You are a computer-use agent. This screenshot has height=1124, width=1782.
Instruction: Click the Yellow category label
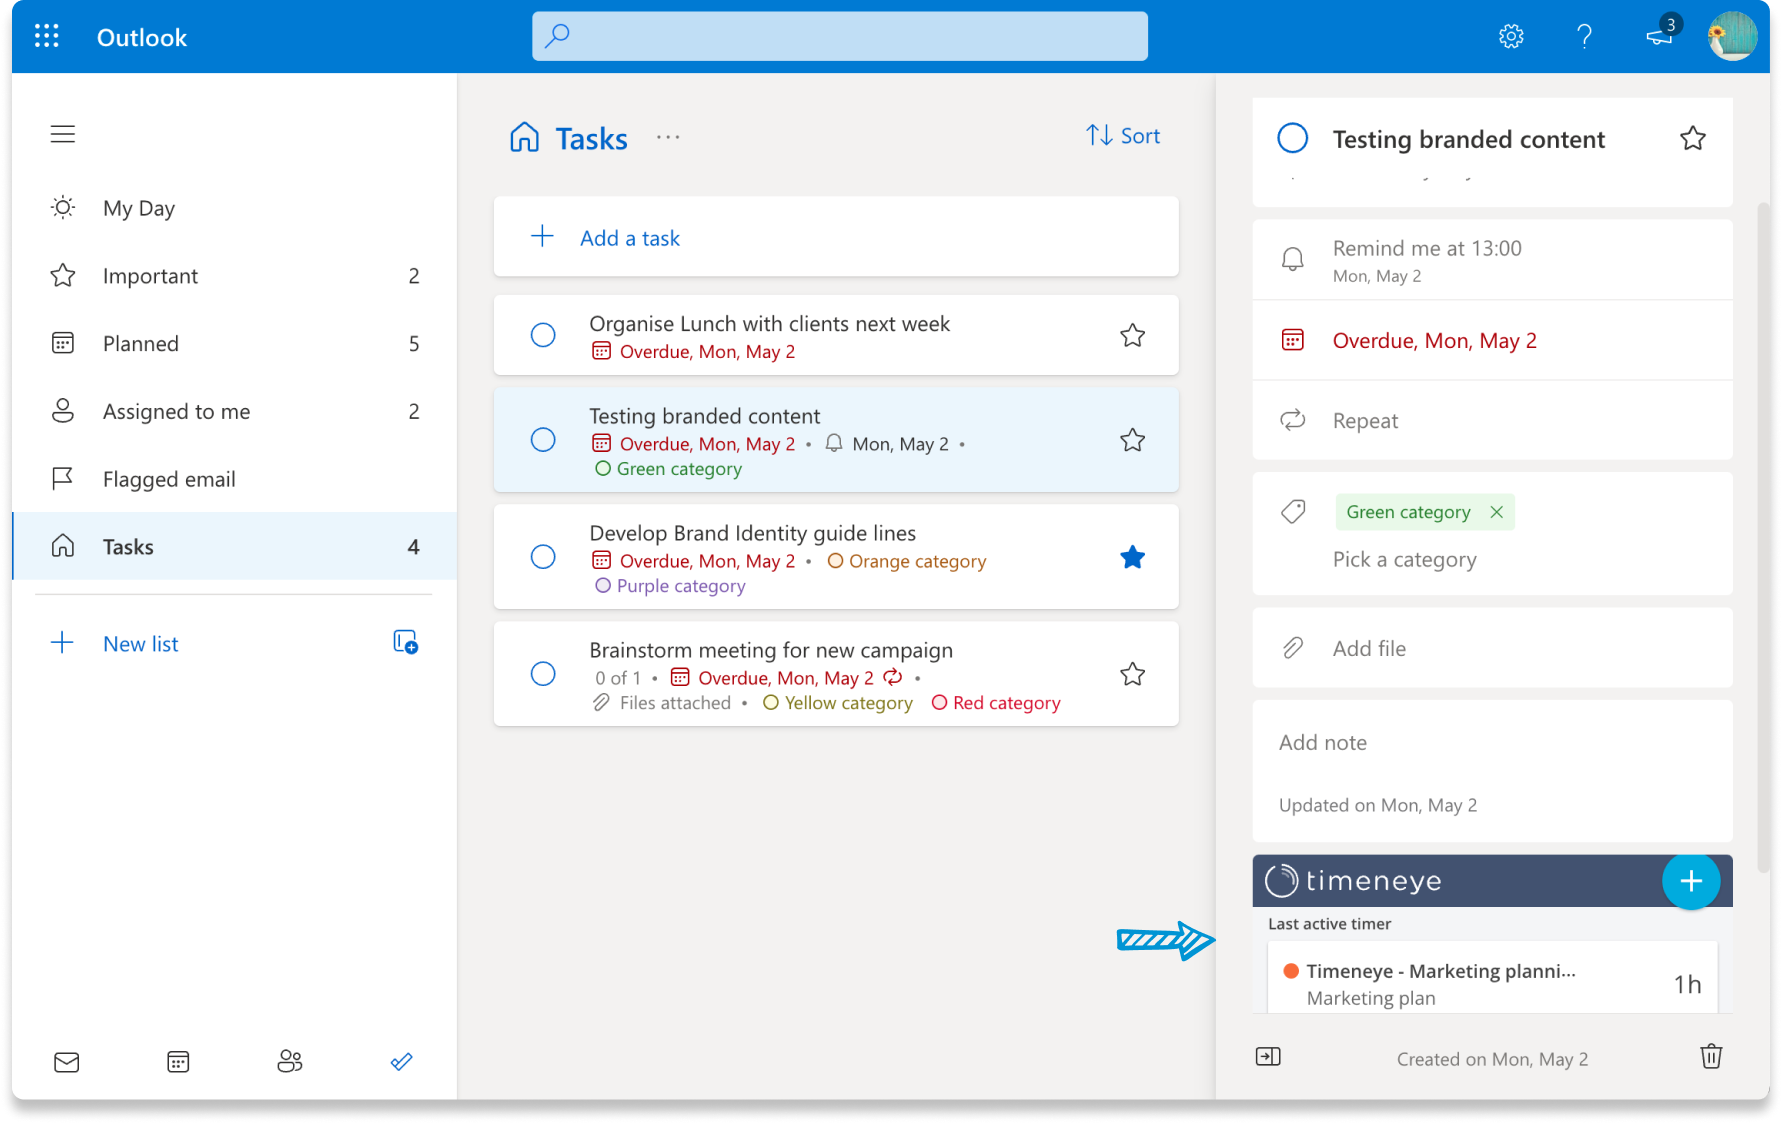tap(838, 703)
